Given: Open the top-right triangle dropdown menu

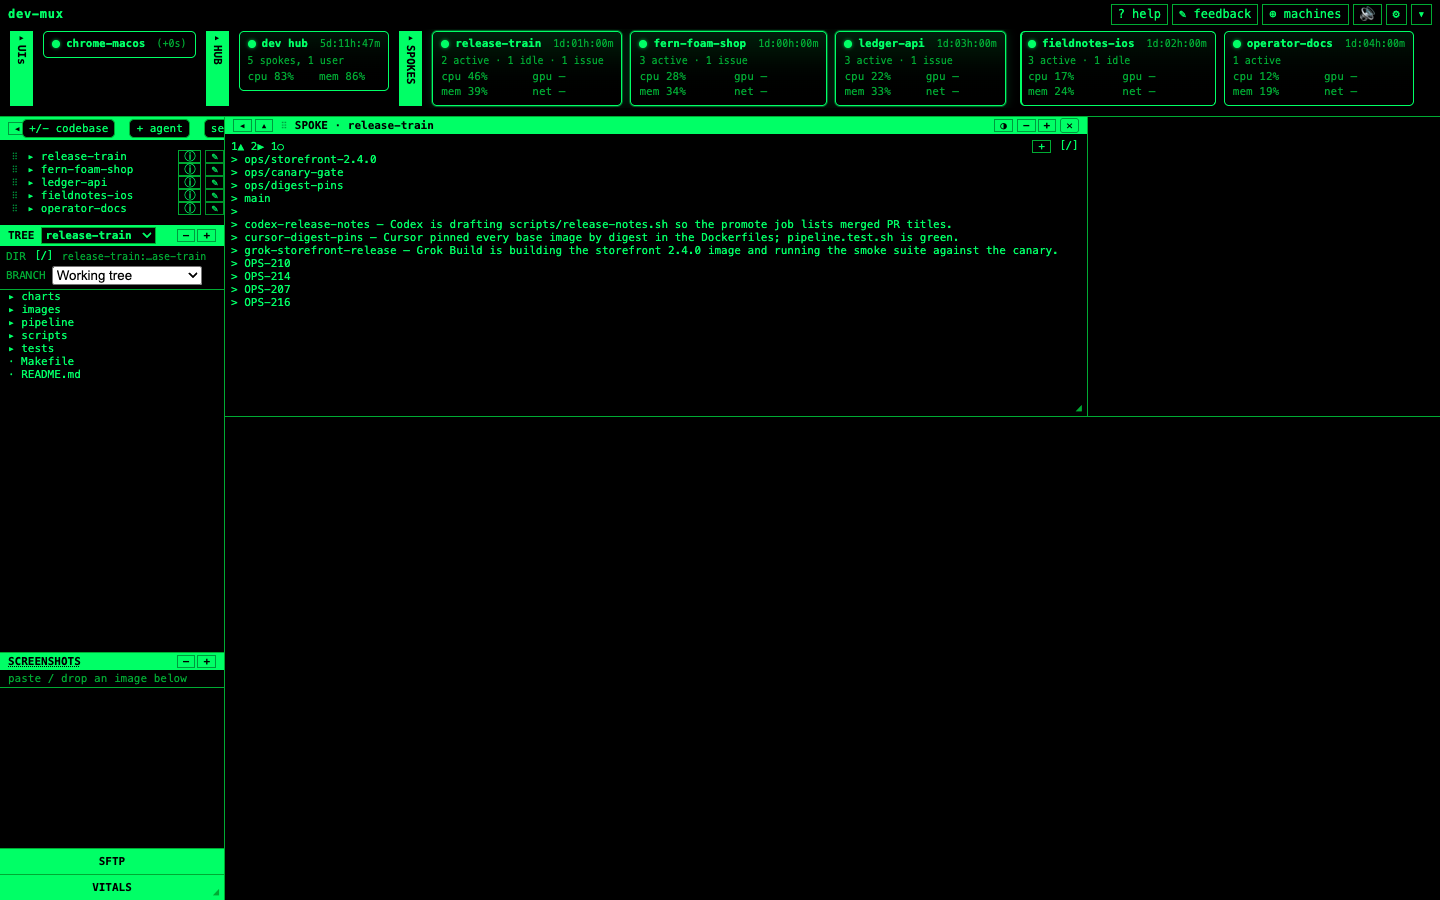Looking at the screenshot, I should point(1421,14).
